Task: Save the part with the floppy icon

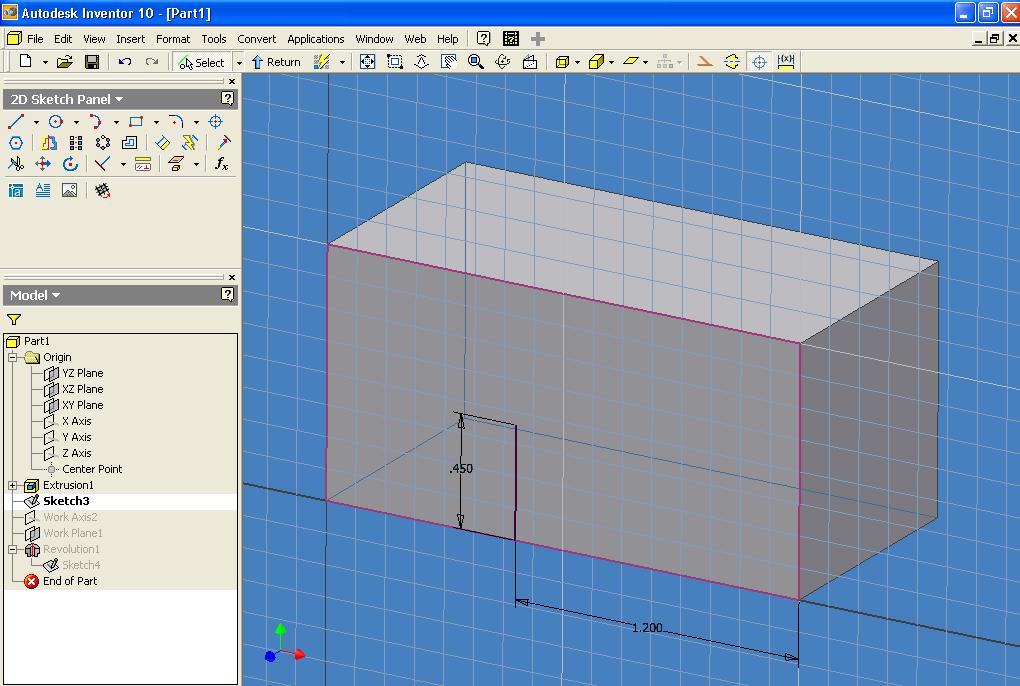Action: [x=92, y=62]
